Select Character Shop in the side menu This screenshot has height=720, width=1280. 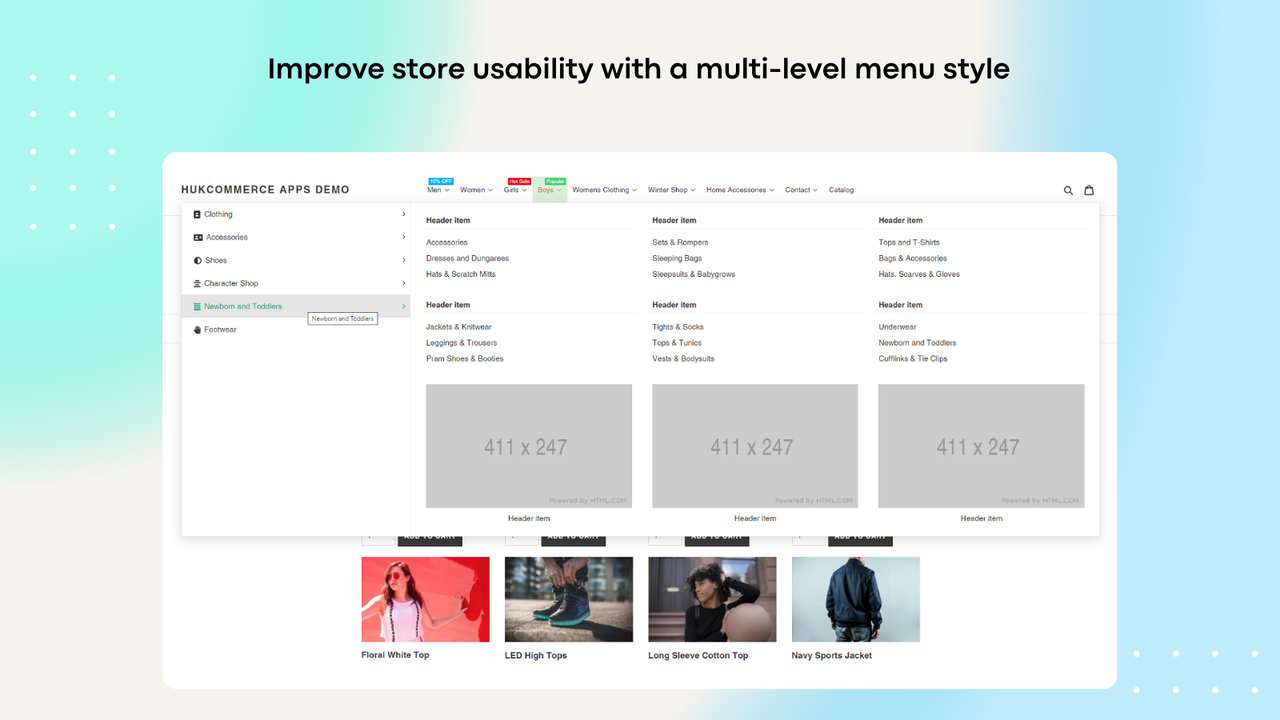point(296,283)
